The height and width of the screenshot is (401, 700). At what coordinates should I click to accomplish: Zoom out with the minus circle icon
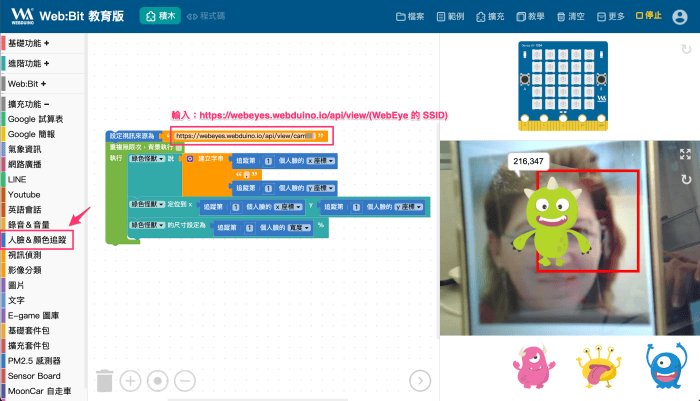(185, 381)
